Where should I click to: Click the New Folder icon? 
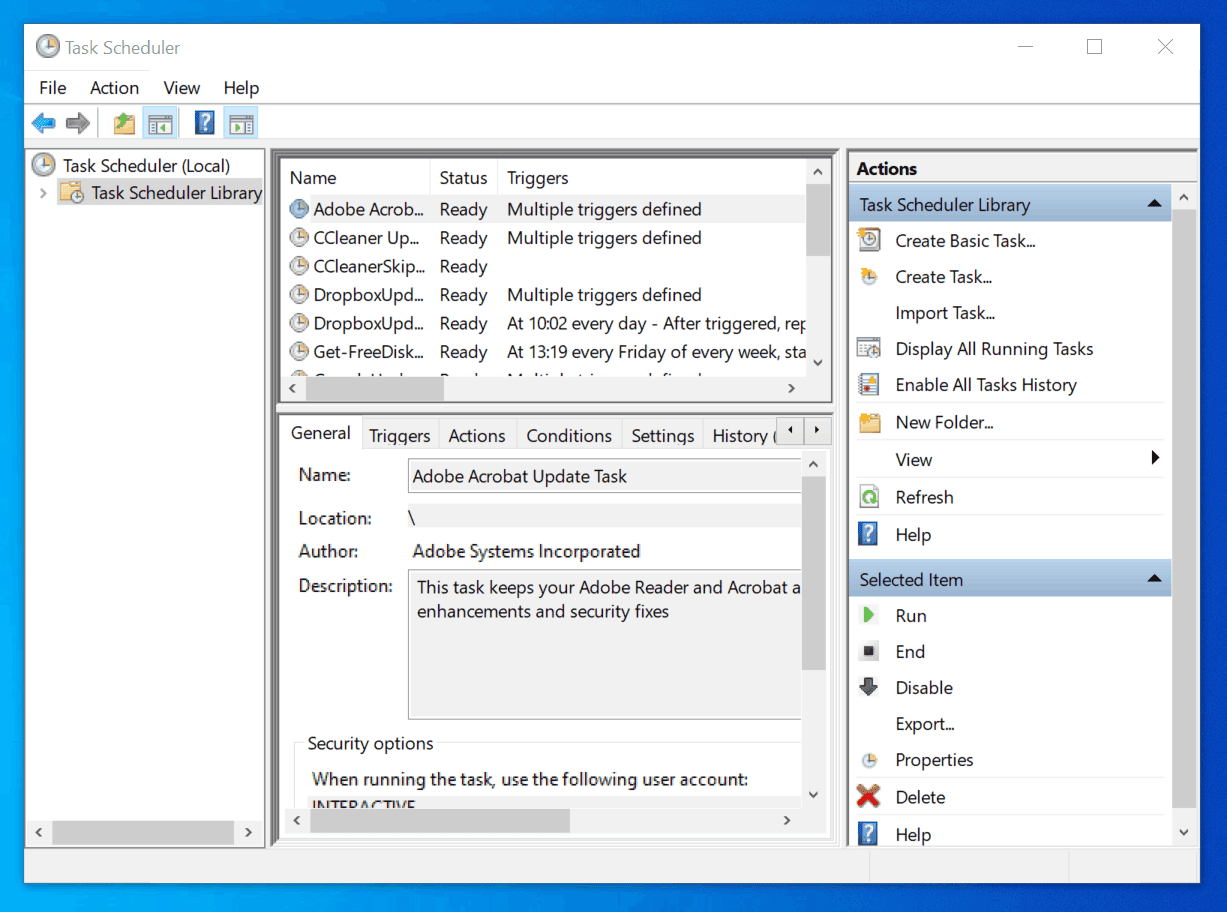870,422
